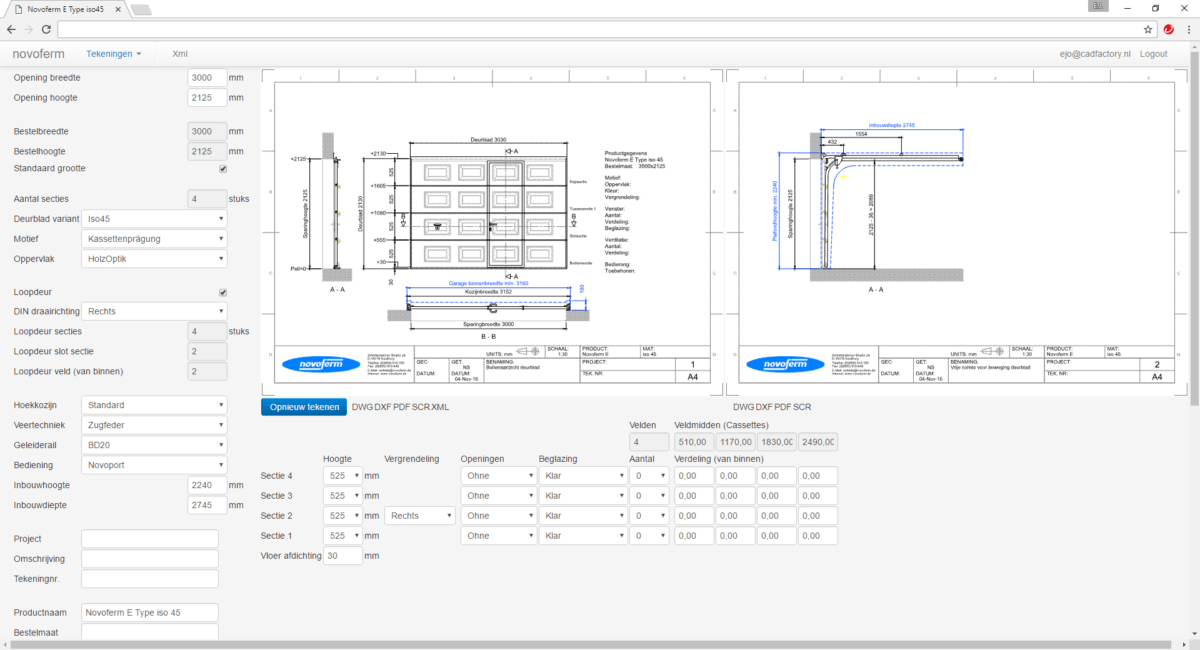Open the Sectie 3 Hoogte dropdown
Screen dimensions: 1200x650
(343, 496)
